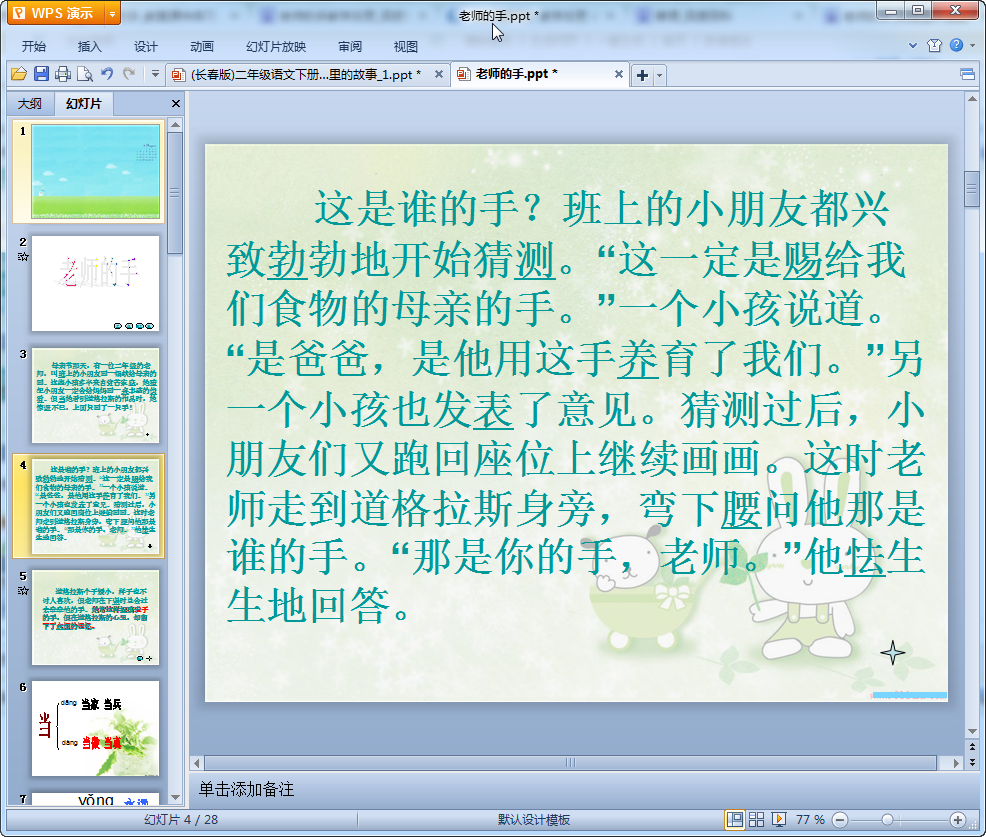Viewport: 986px width, 837px height.
Task: Open the quick access toolbar customize dropdown
Action: pyautogui.click(x=155, y=74)
